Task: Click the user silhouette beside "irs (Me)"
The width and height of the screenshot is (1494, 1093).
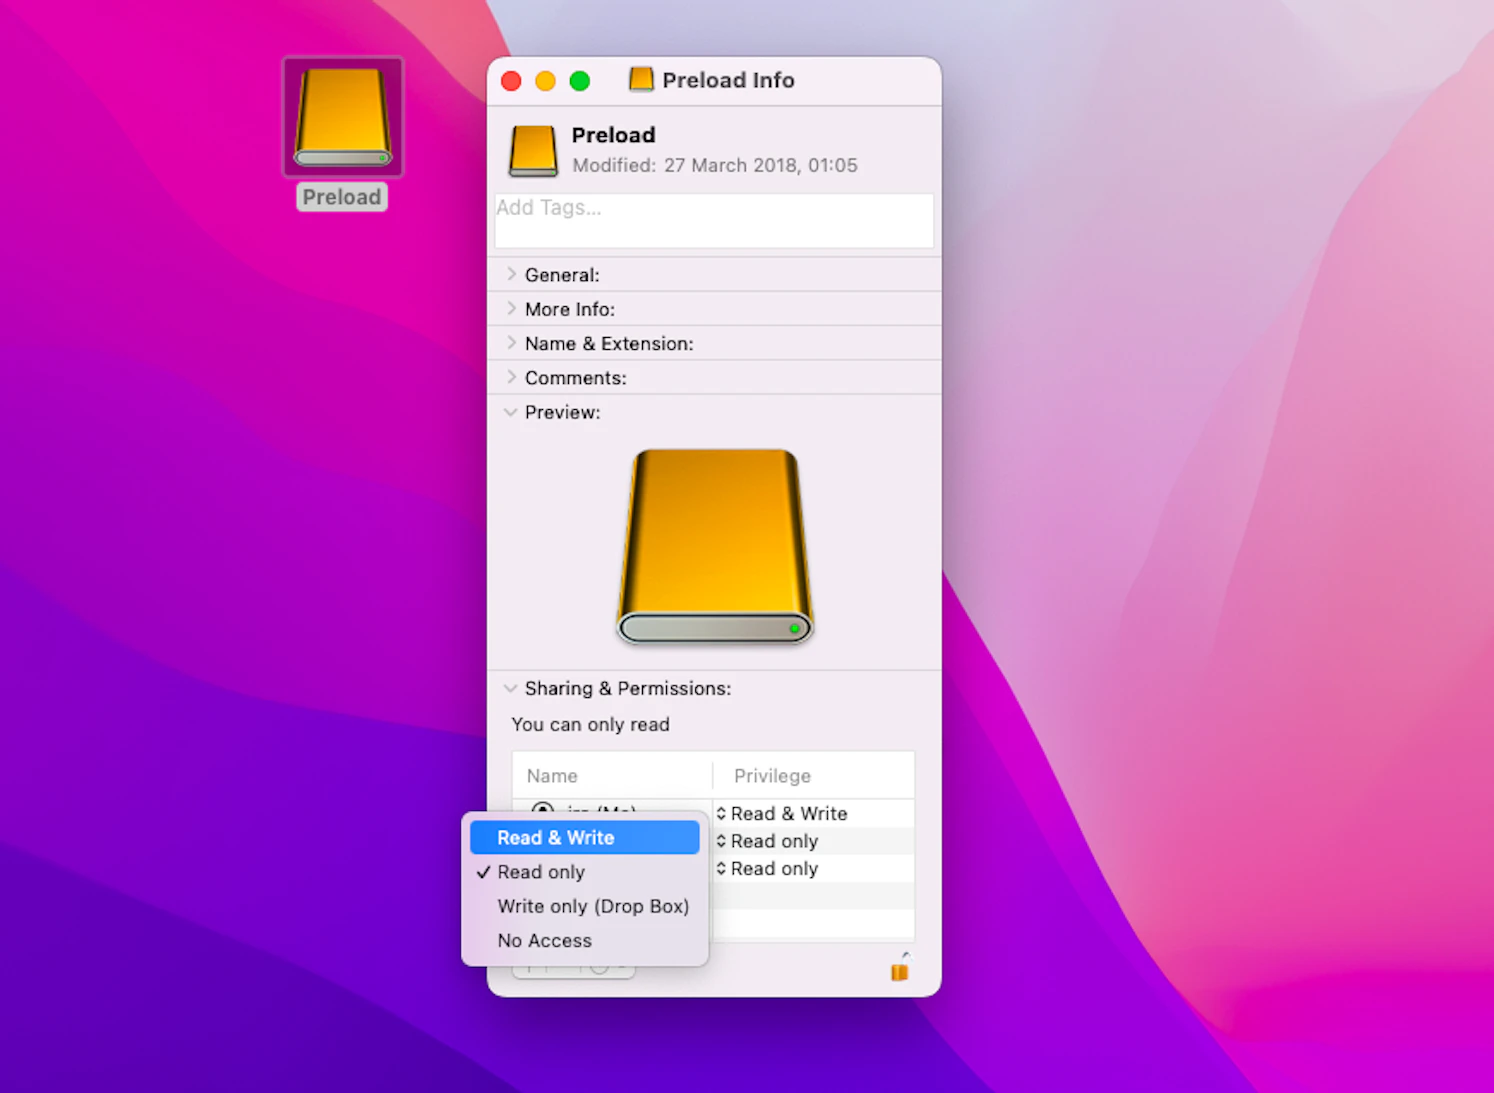Action: [543, 812]
